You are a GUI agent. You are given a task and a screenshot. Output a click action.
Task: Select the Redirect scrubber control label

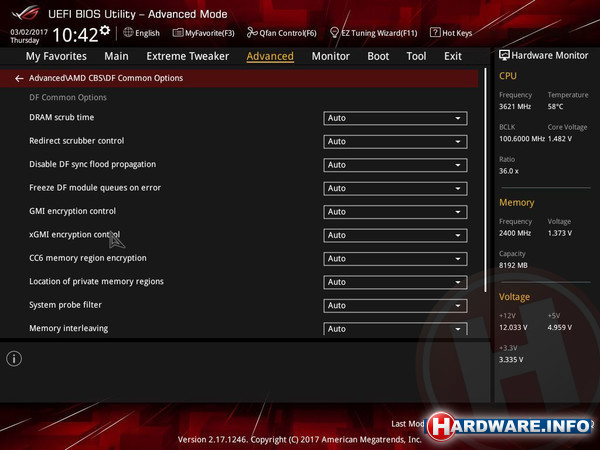tap(77, 141)
